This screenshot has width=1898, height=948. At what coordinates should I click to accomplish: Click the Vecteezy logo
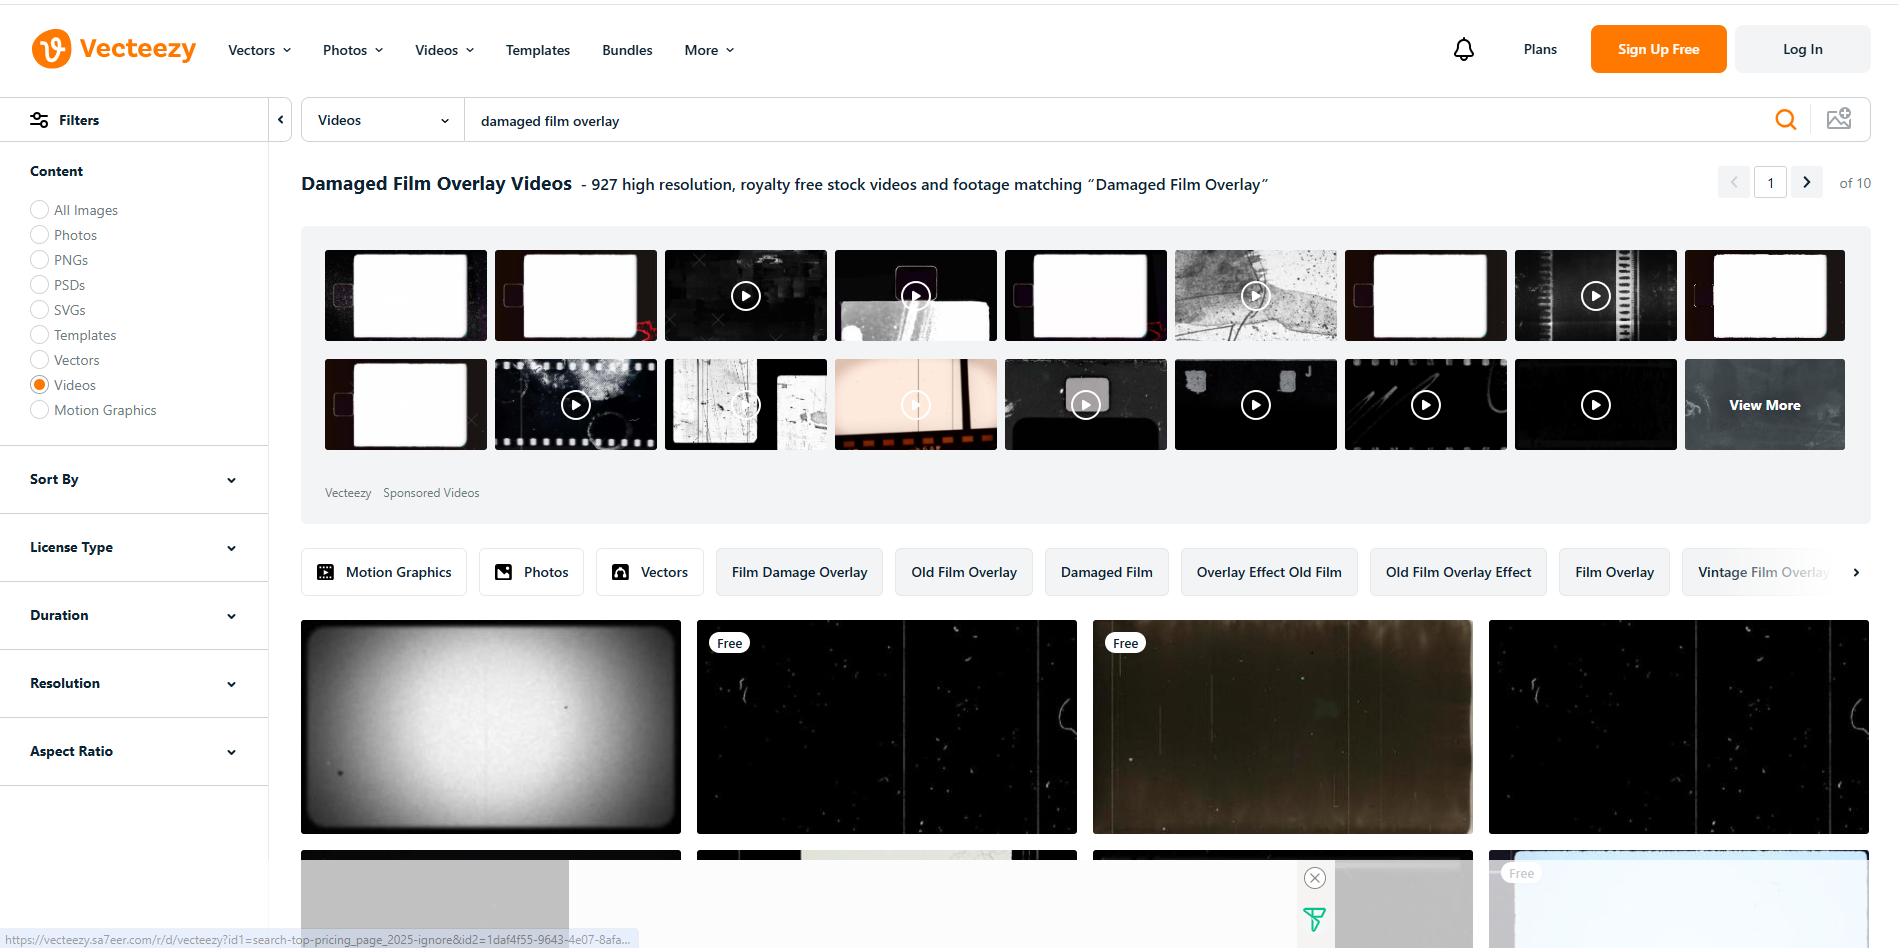pyautogui.click(x=113, y=48)
